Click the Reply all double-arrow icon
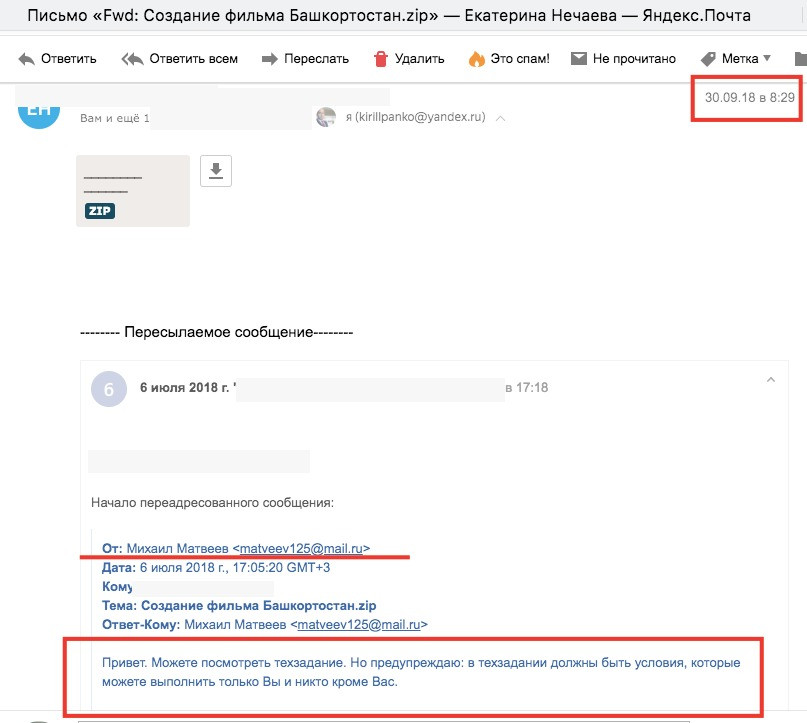This screenshot has width=807, height=723. click(x=132, y=59)
